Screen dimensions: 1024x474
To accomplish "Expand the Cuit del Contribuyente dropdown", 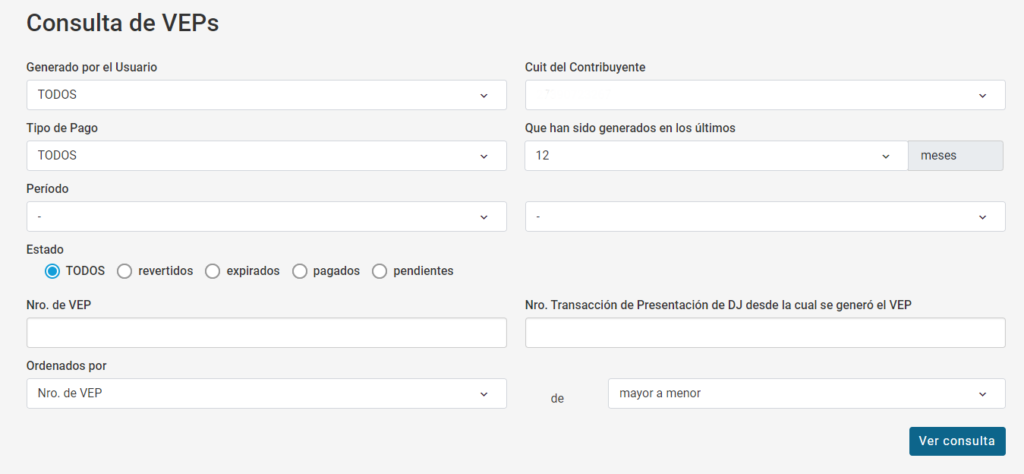I will (765, 95).
